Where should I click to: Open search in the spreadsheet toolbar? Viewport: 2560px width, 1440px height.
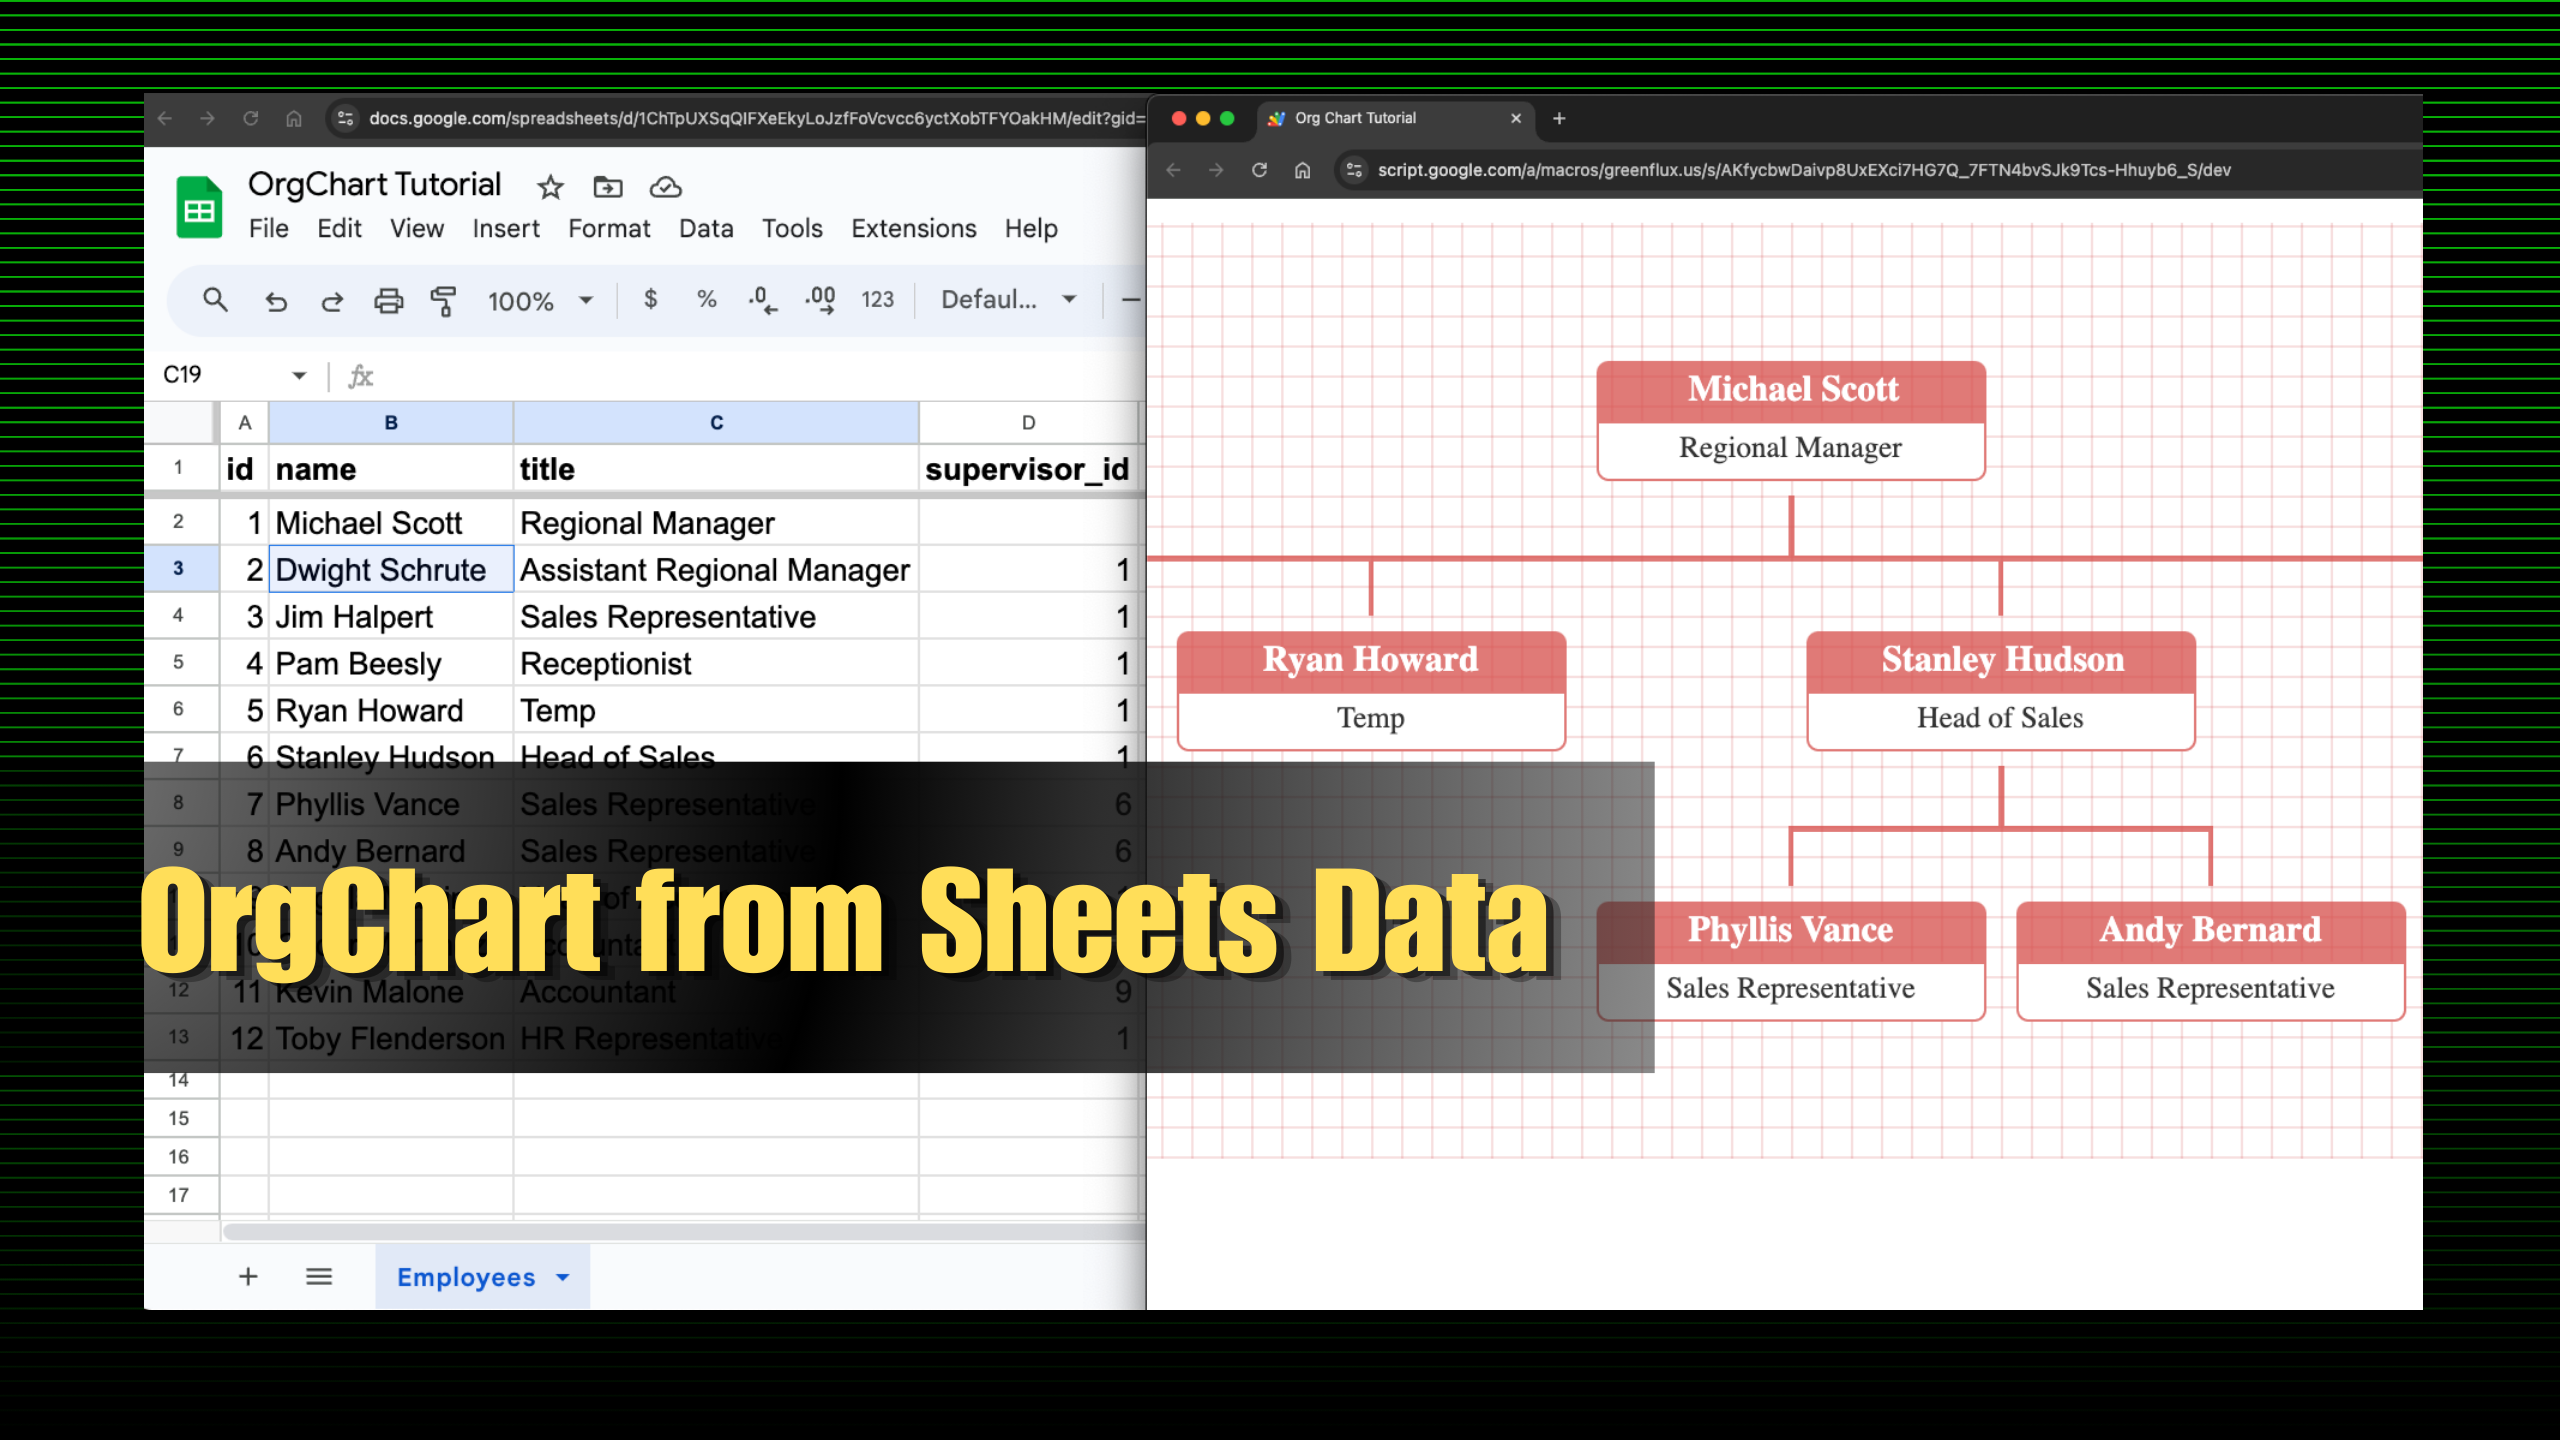coord(215,299)
